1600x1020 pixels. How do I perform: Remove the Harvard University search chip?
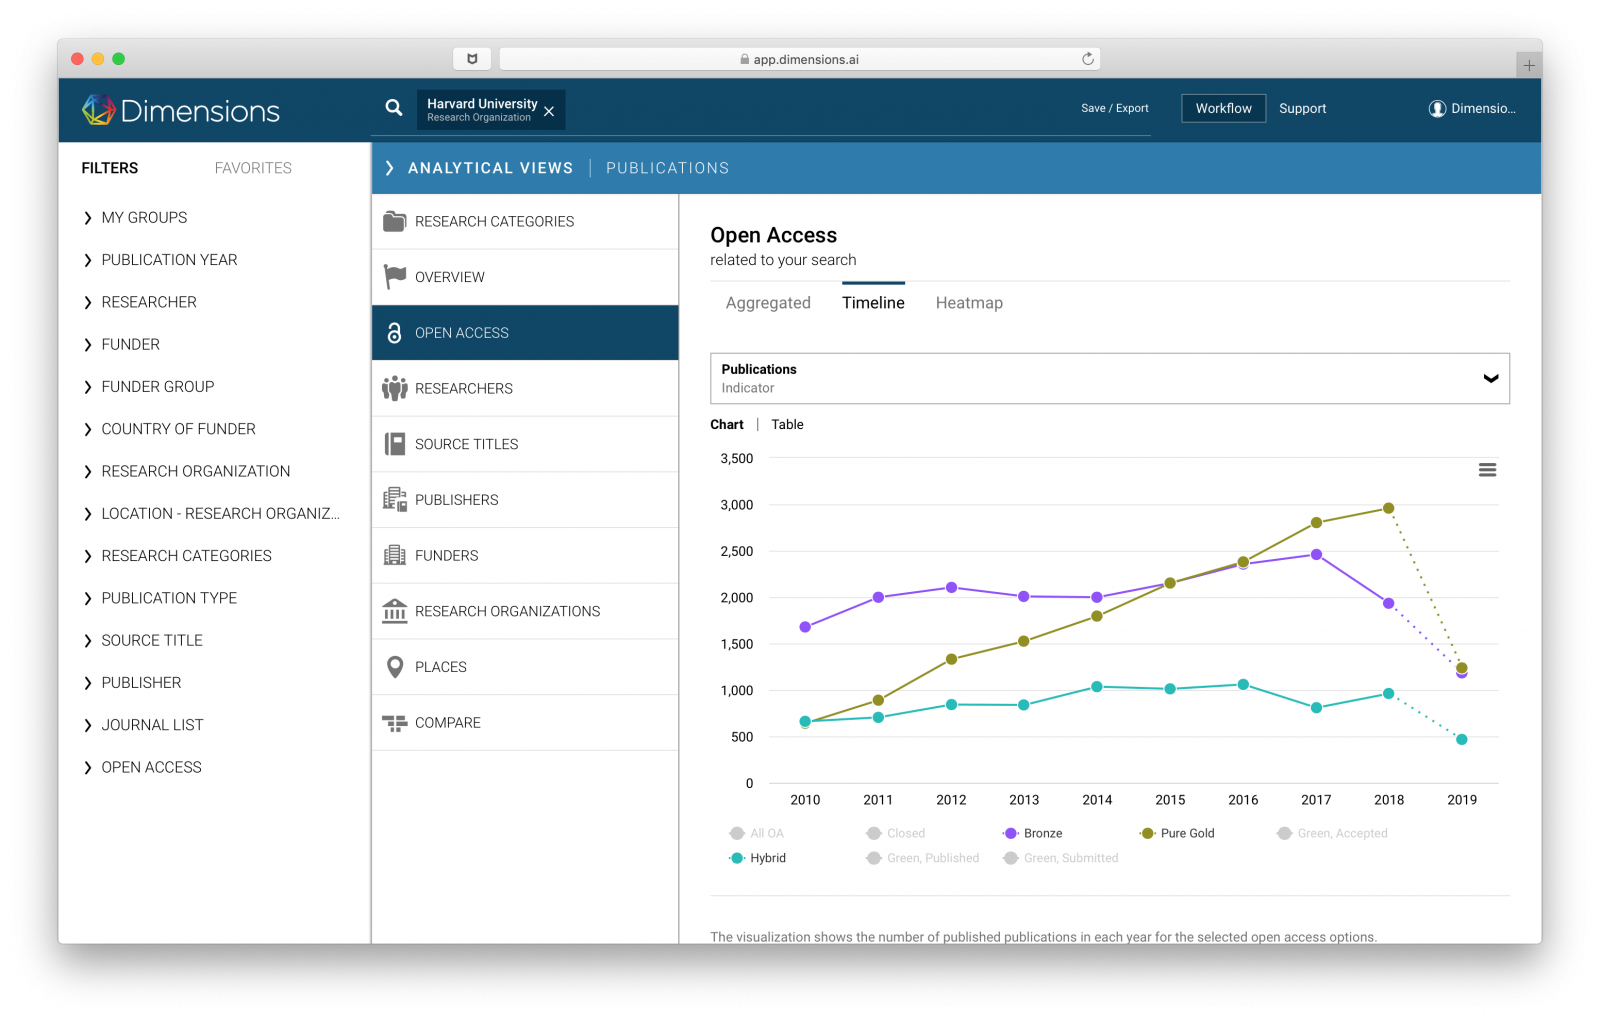pyautogui.click(x=549, y=111)
